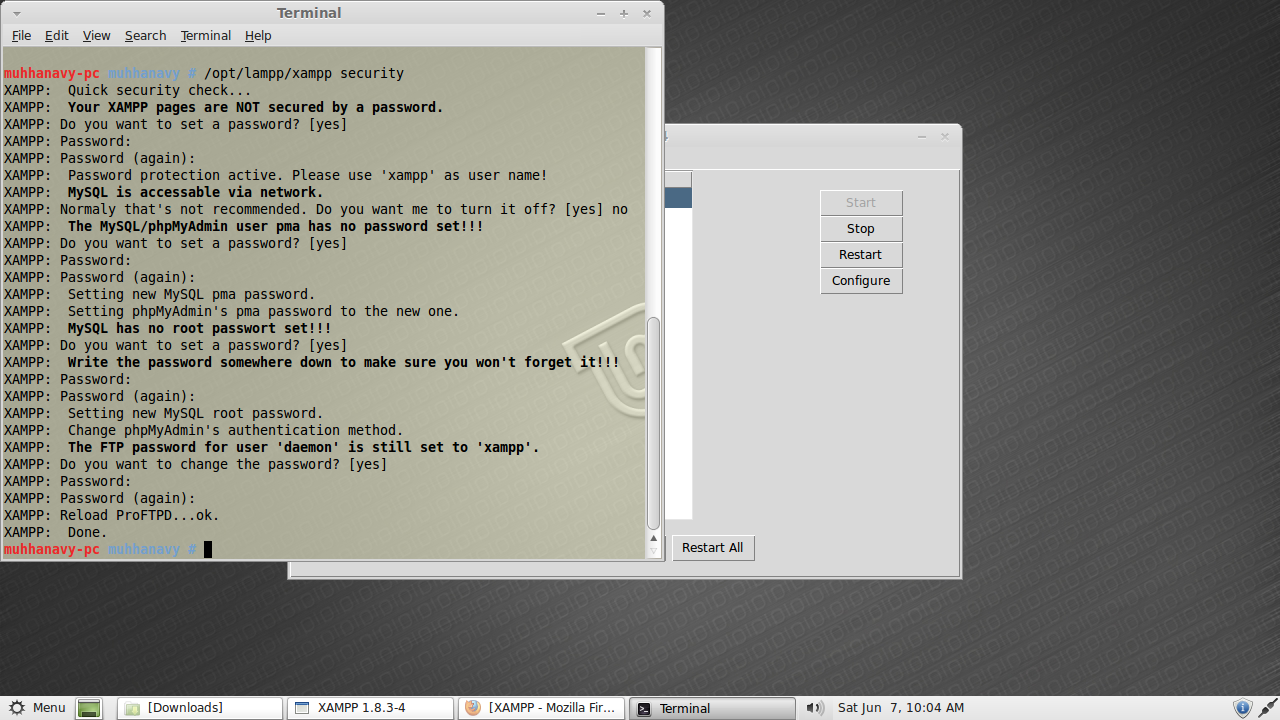Click 'XAMPP: Done.' line in Terminal
The image size is (1280, 720).
pos(56,532)
